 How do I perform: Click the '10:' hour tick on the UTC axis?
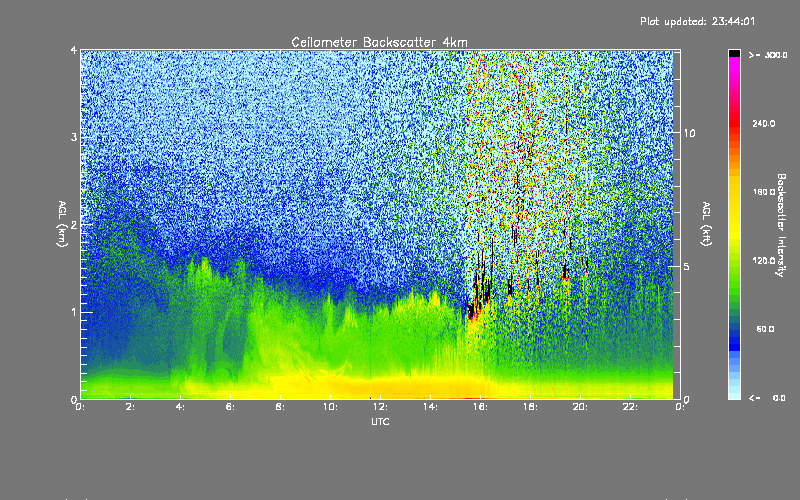pos(331,407)
